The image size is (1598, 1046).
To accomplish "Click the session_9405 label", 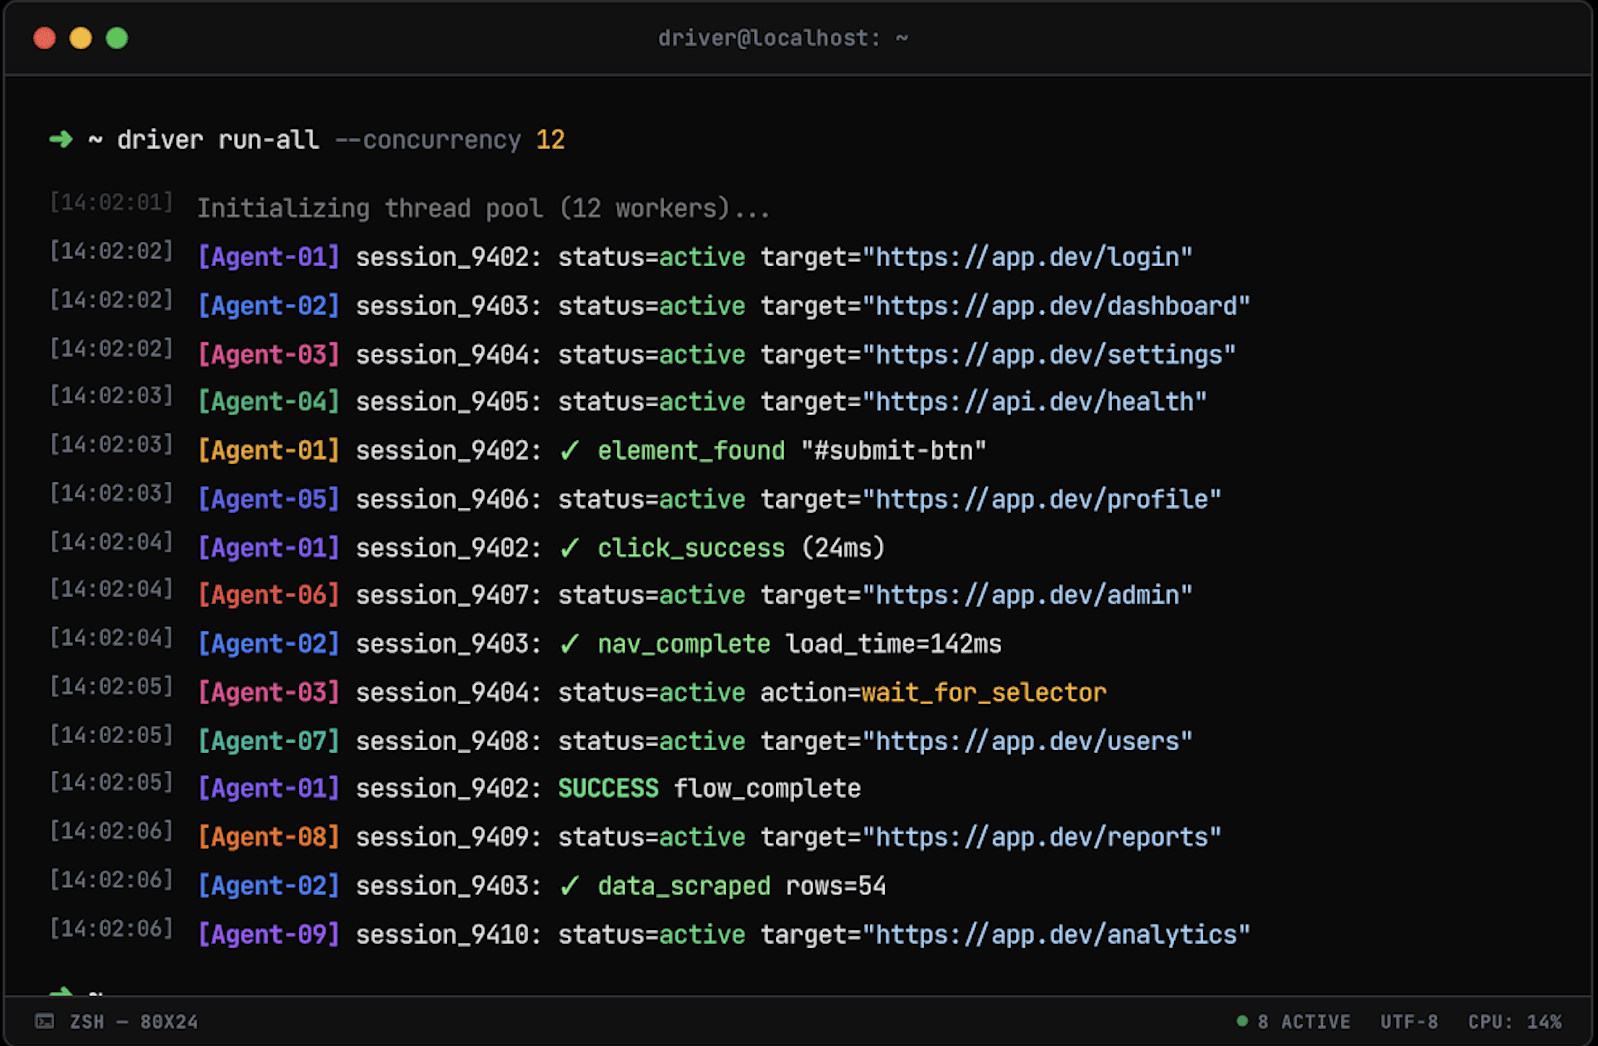I will (449, 402).
